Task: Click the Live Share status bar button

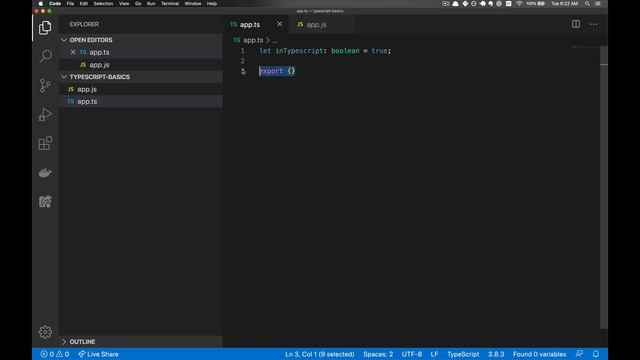Action: (x=98, y=354)
